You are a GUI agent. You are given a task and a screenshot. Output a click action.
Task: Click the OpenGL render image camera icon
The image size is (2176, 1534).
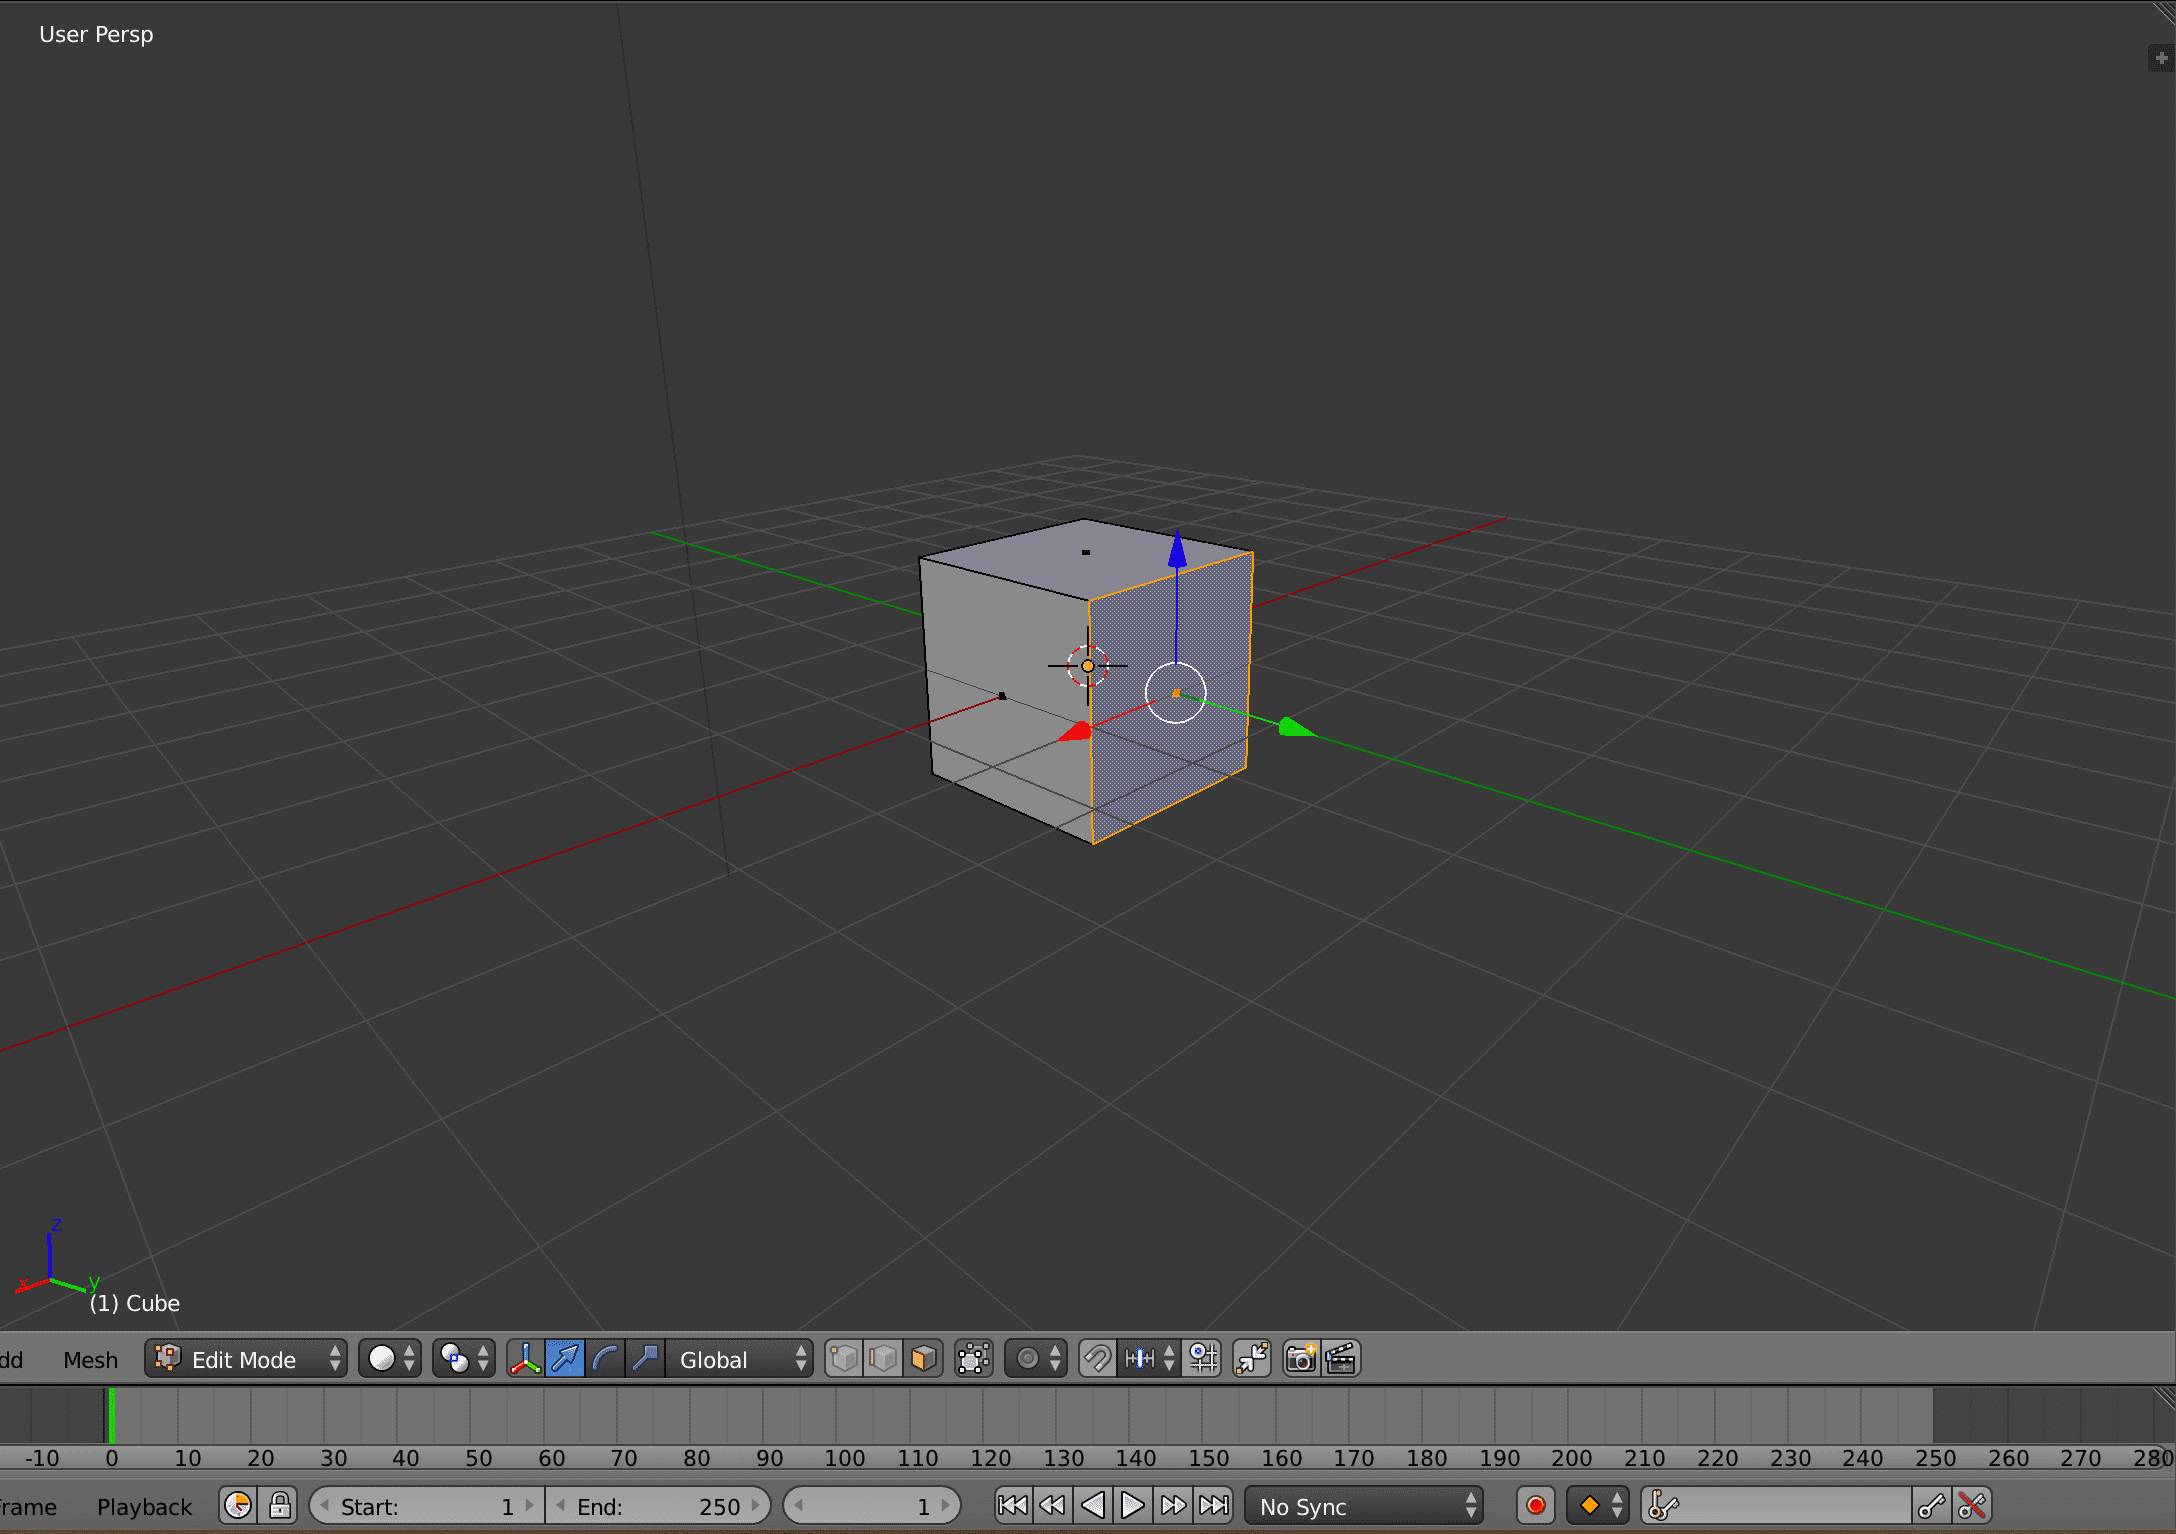(1301, 1359)
